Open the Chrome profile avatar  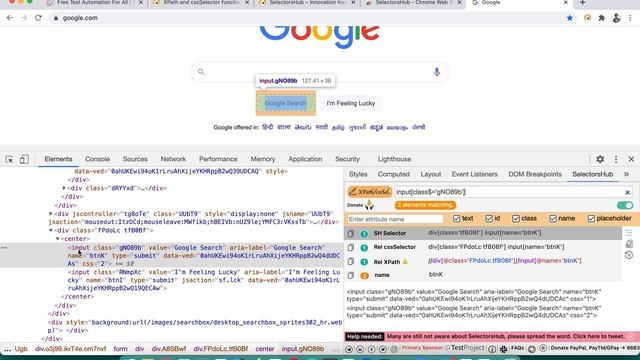pyautogui.click(x=616, y=18)
